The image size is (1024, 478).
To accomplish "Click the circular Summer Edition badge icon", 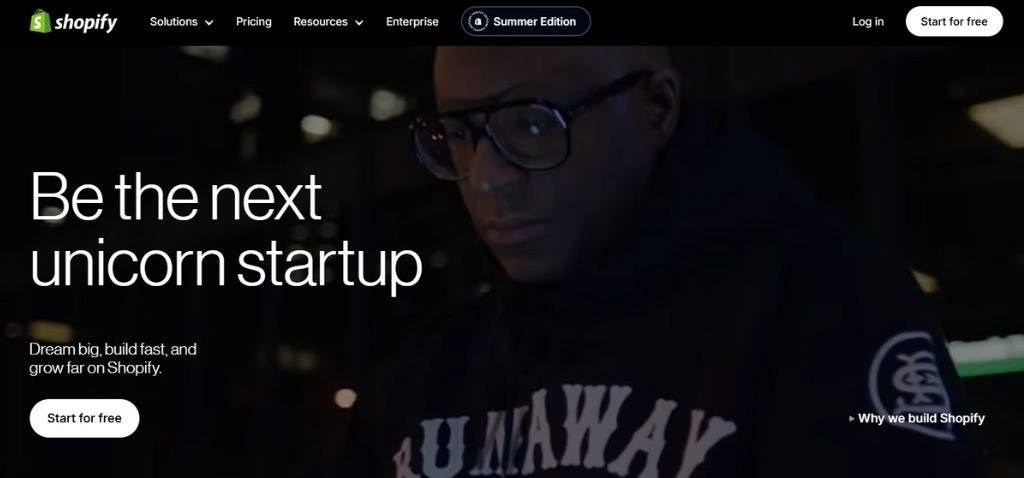I will coord(478,22).
